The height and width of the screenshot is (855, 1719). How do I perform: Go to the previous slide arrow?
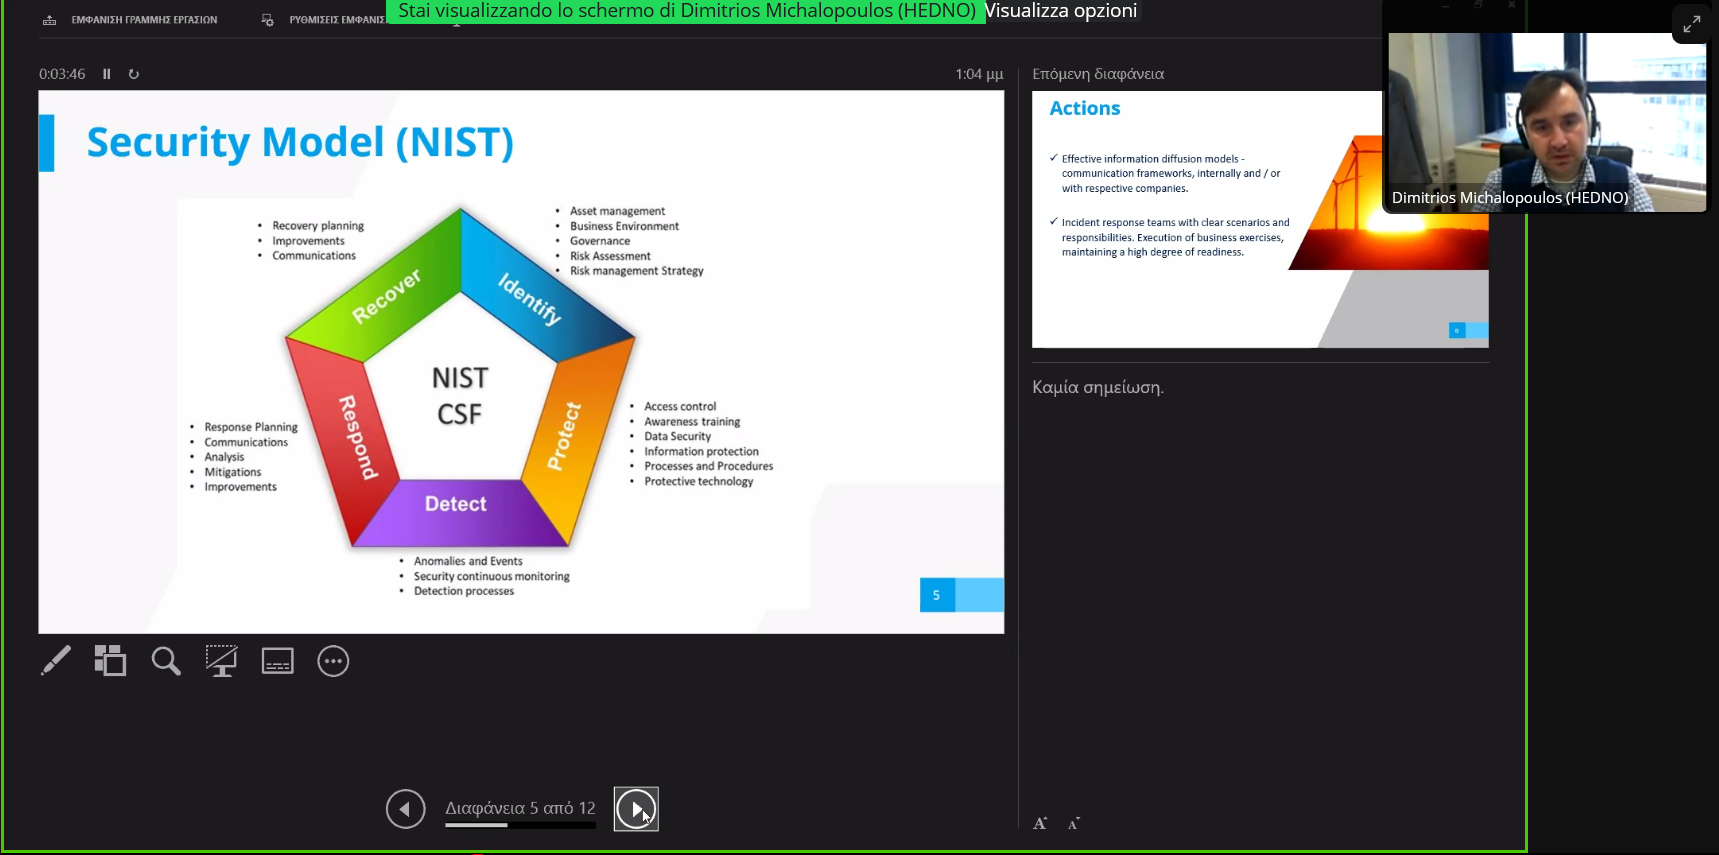pos(405,809)
